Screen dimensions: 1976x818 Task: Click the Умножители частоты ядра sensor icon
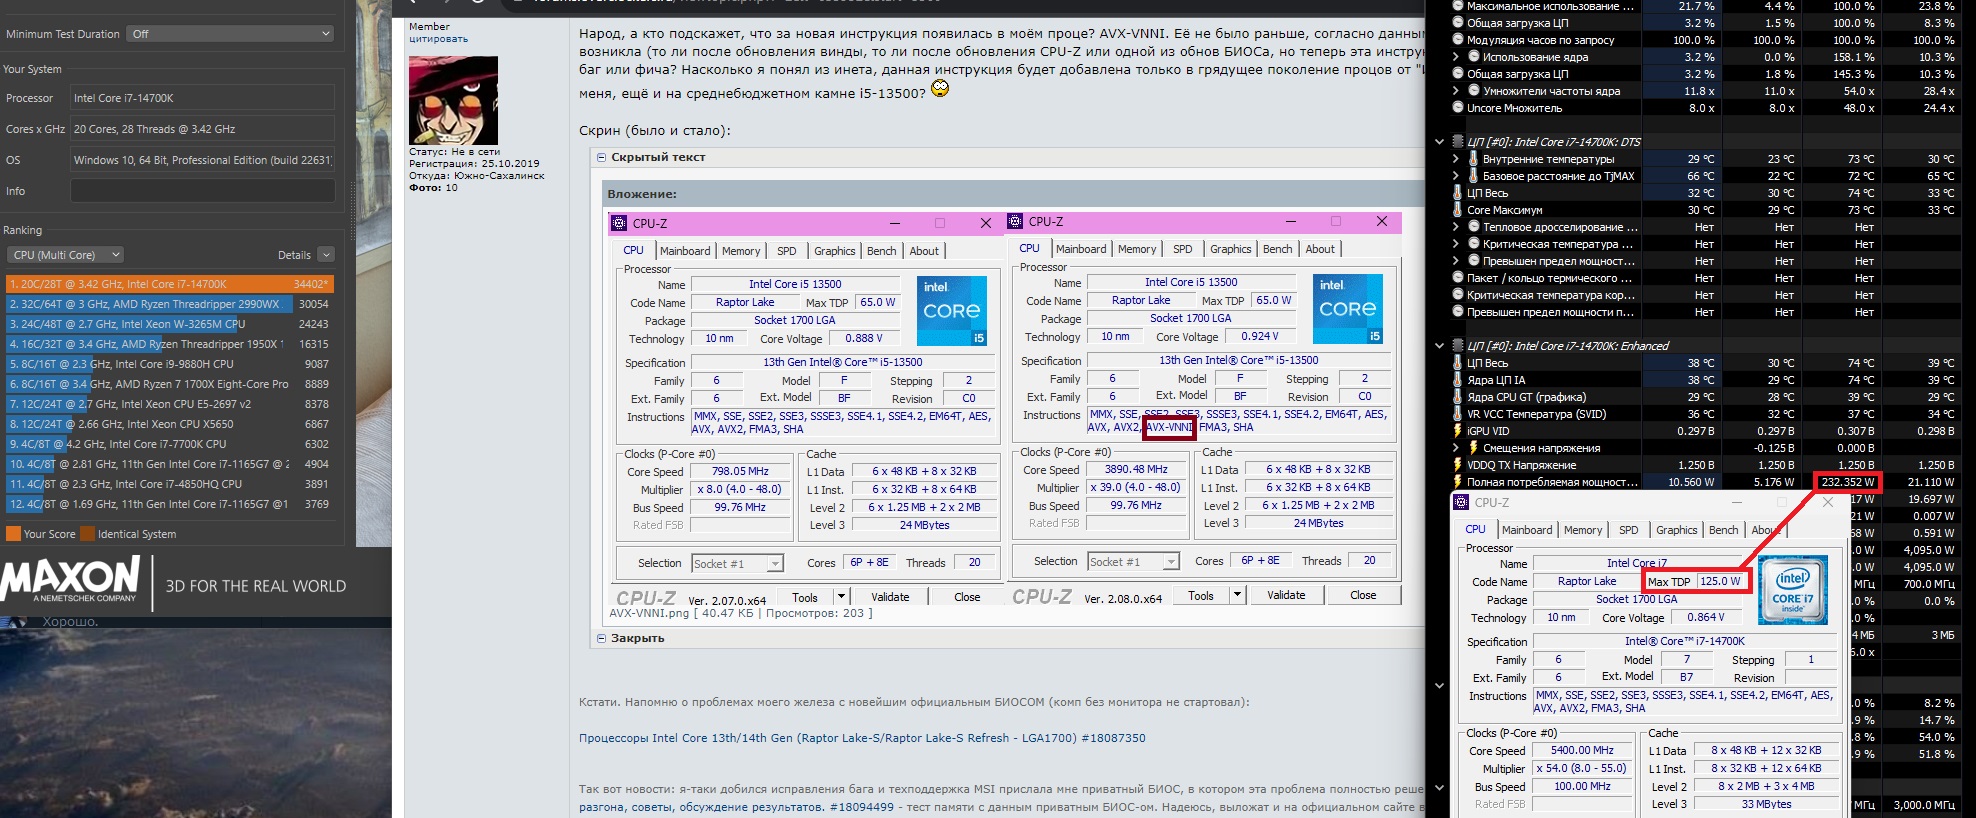(x=1474, y=91)
